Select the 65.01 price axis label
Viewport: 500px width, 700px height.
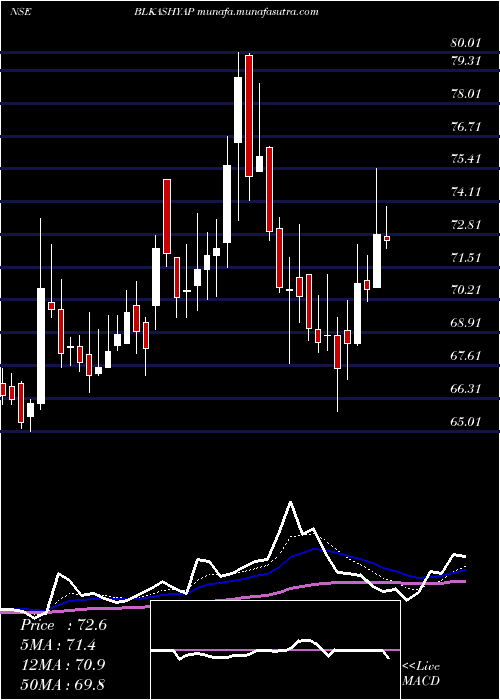tap(466, 422)
